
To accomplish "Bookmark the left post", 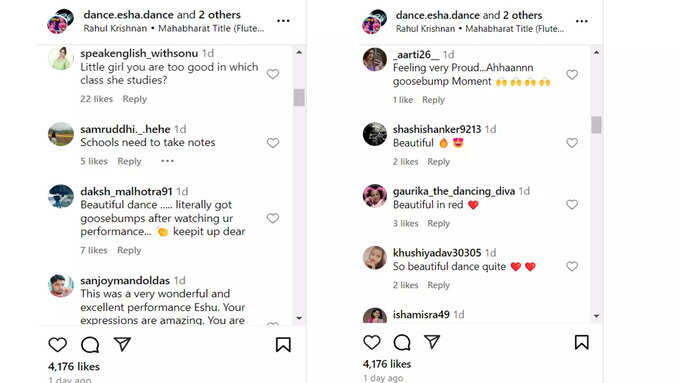I will point(283,345).
